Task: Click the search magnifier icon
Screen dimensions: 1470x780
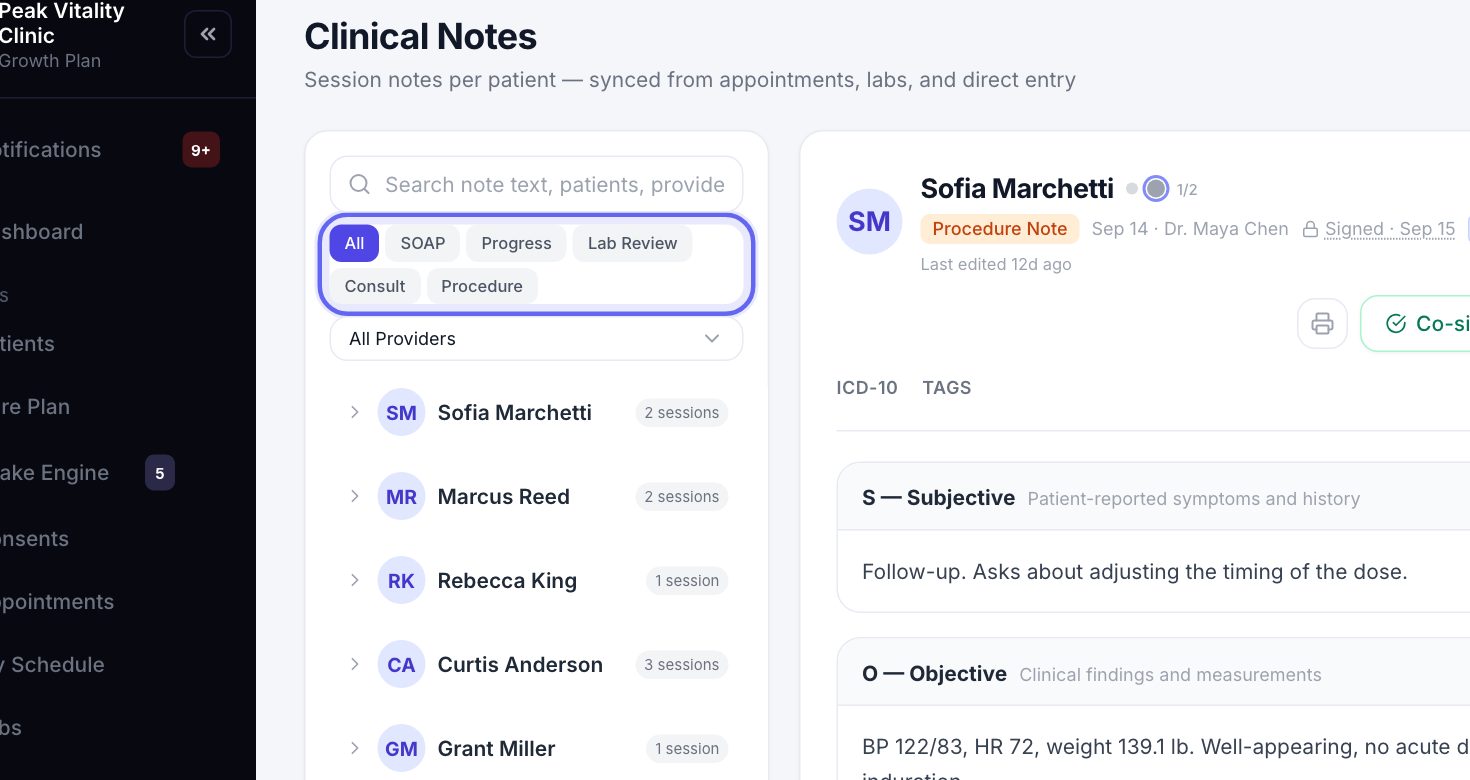Action: click(359, 184)
